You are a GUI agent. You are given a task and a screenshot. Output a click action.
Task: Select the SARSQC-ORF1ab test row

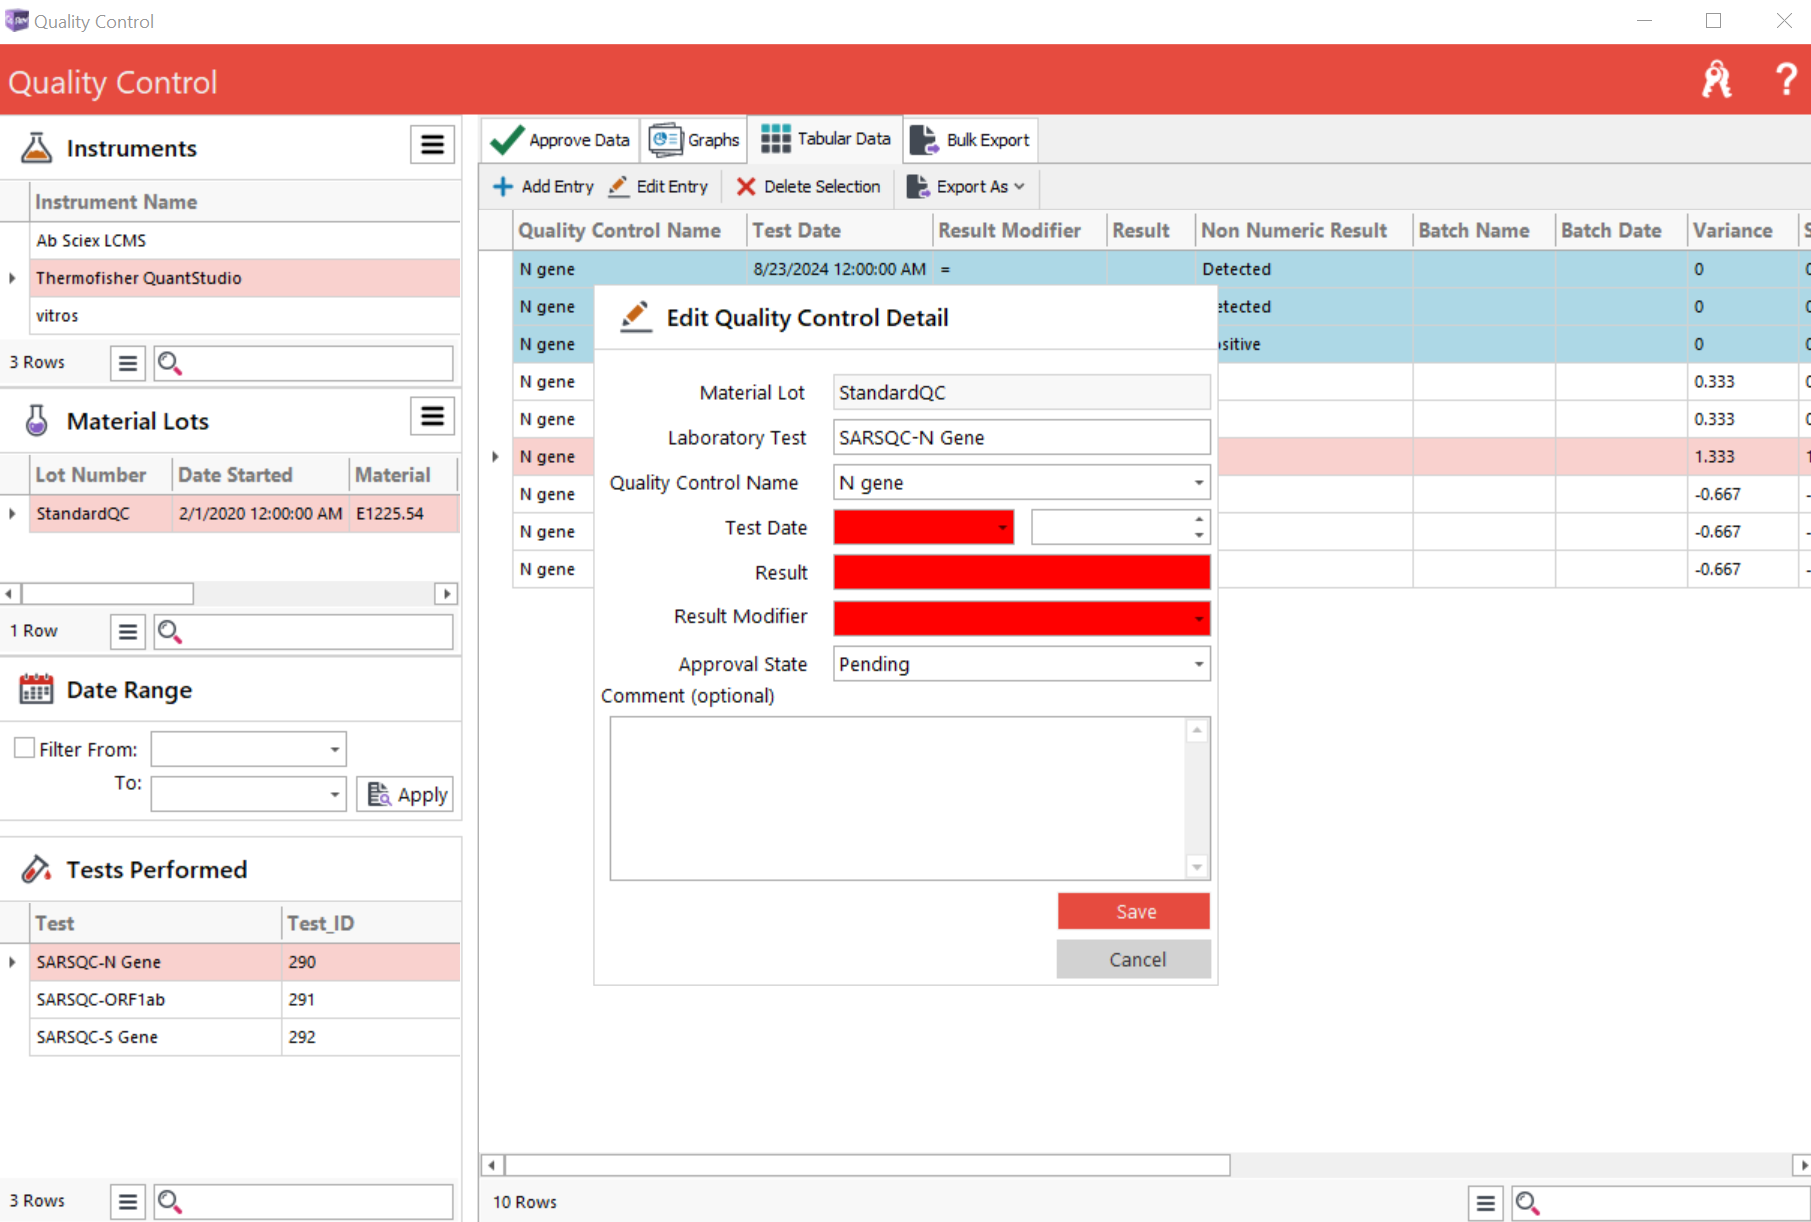click(x=244, y=999)
